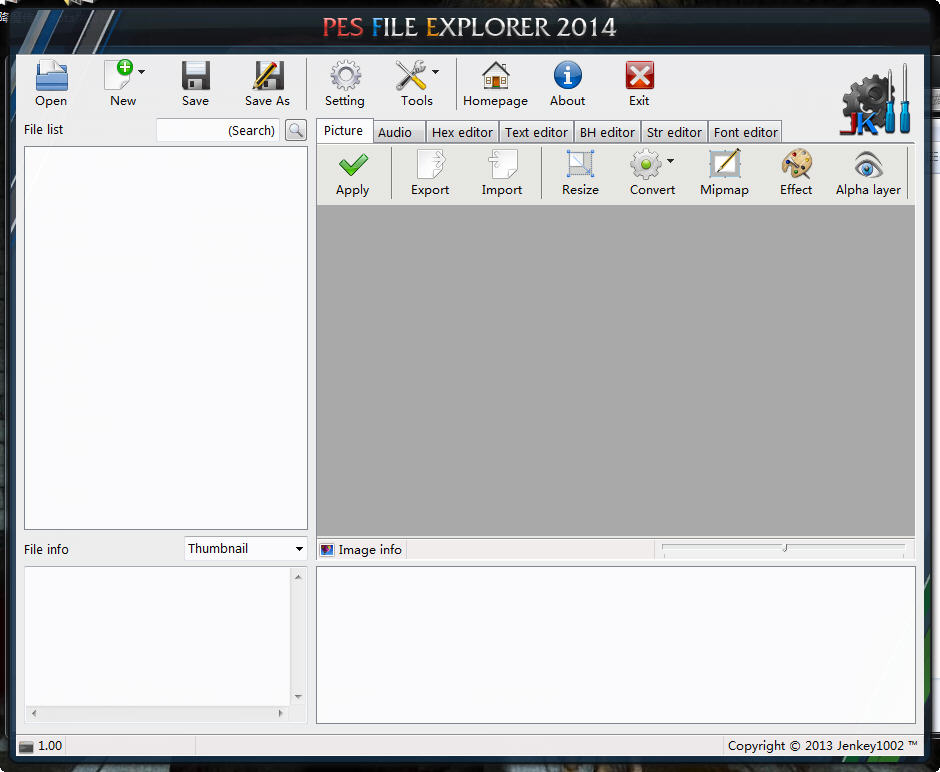Open the Tools wrench icon
The image size is (940, 772).
coord(411,76)
